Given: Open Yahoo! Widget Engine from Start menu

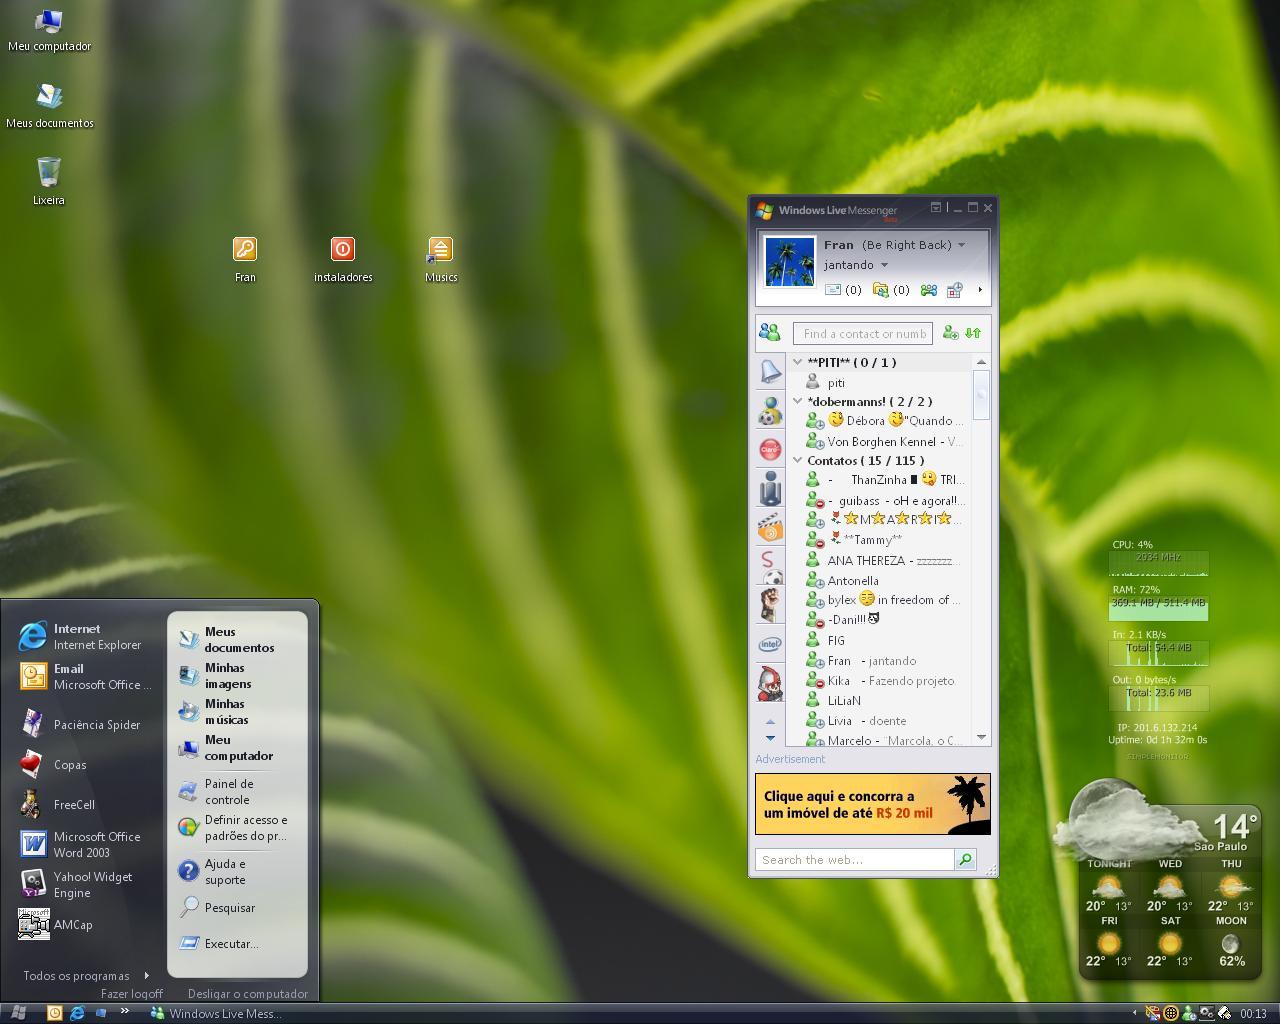Looking at the screenshot, I should click(84, 884).
